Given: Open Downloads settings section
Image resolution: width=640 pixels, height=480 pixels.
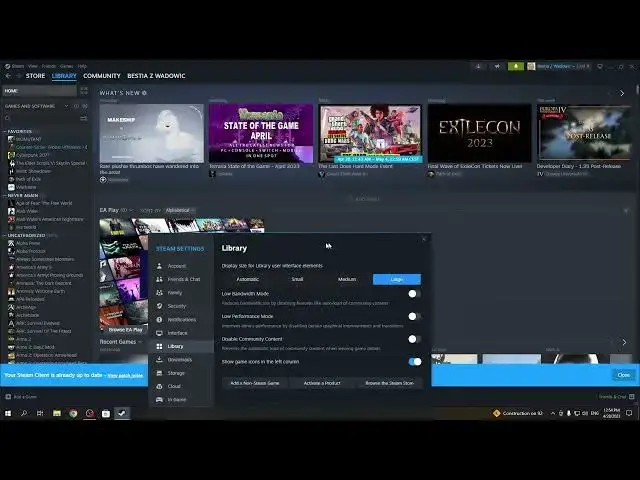Looking at the screenshot, I should (x=181, y=360).
